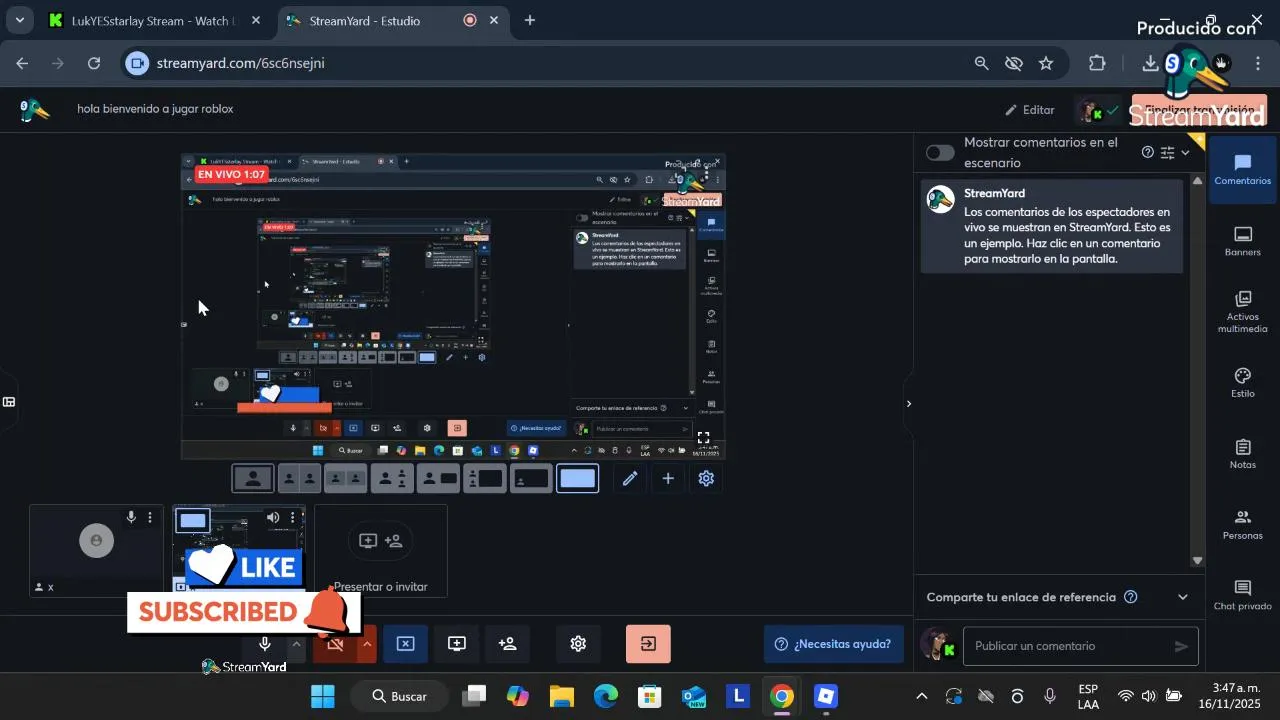The height and width of the screenshot is (720, 1280).
Task: Bookmark page with star icon
Action: click(x=1046, y=63)
